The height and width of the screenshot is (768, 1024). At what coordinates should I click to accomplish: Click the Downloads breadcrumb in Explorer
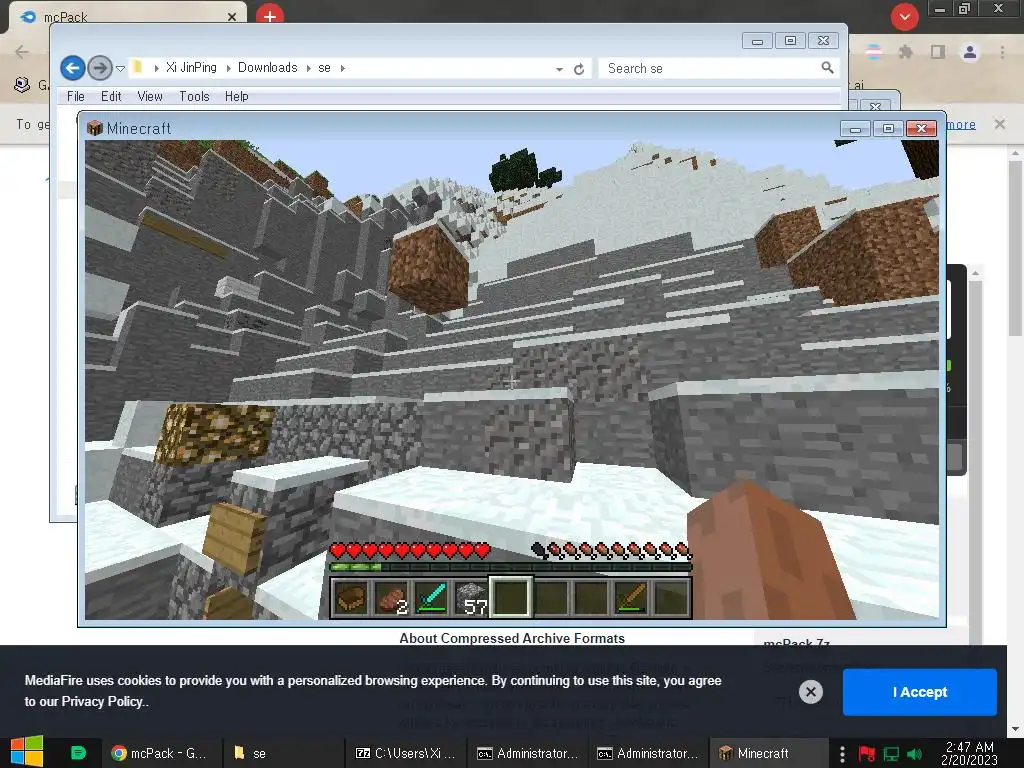pos(267,67)
